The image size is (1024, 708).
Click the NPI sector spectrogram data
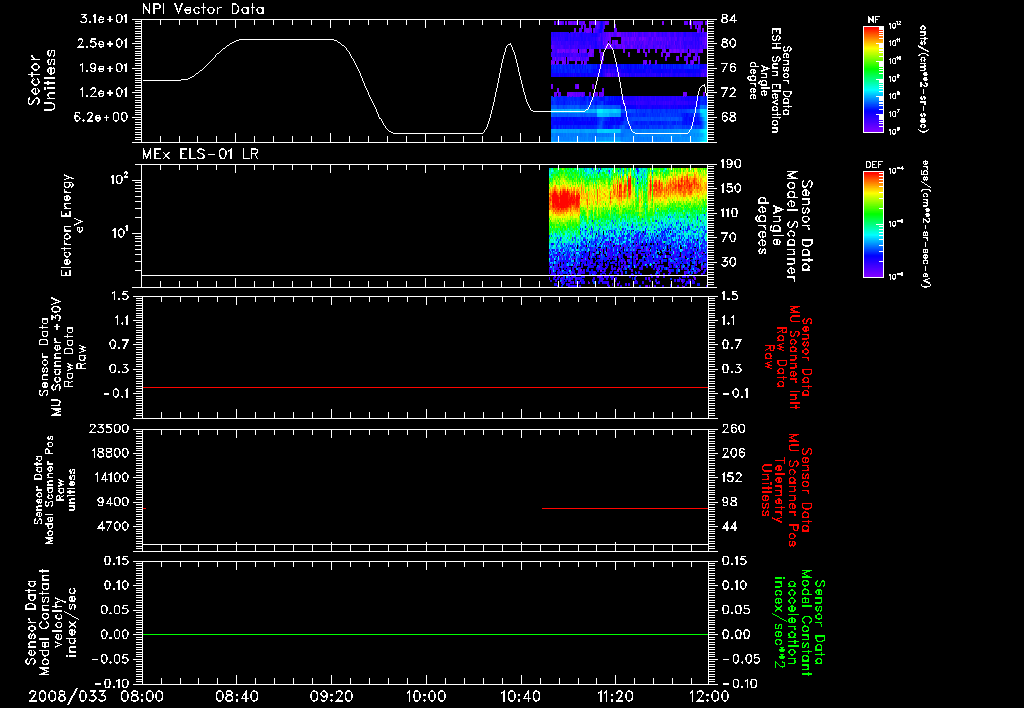(630, 81)
